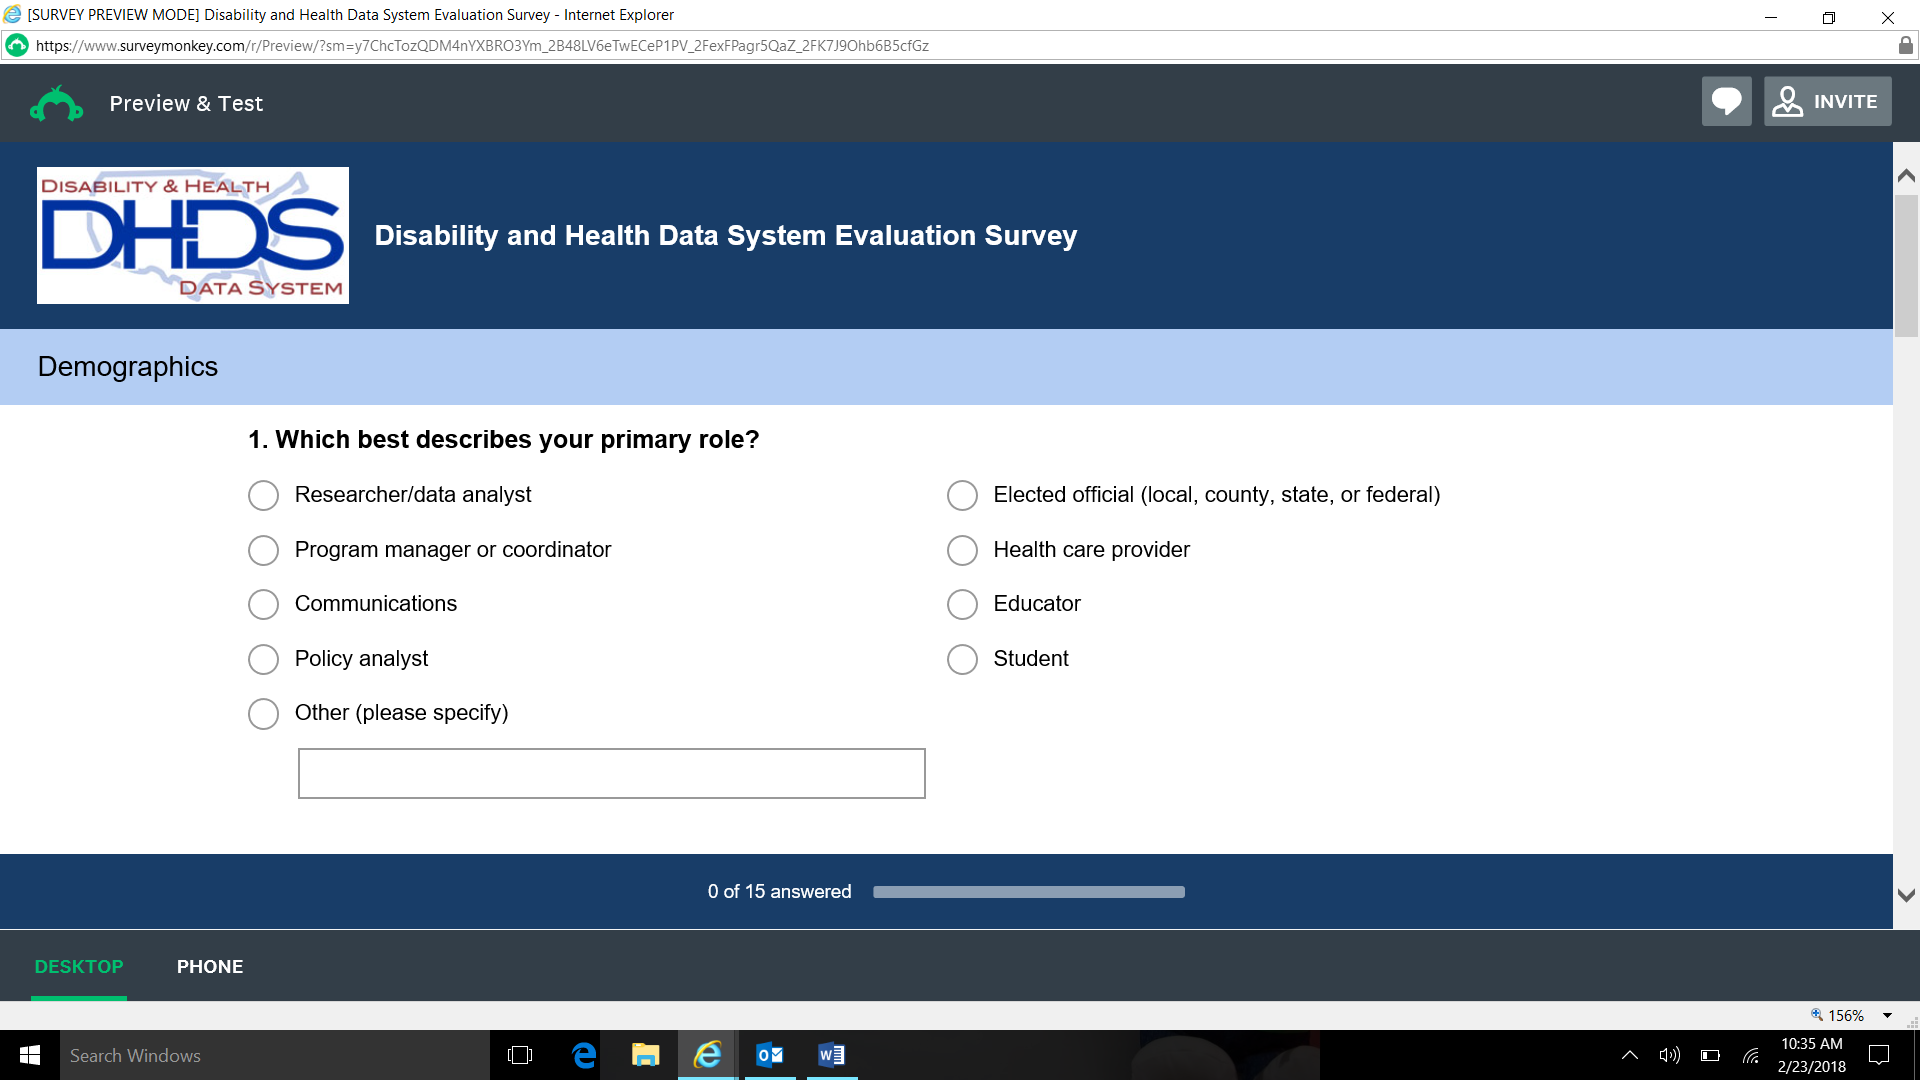Select Other (please specify) radio button
Screen dimensions: 1920x1080
point(263,714)
